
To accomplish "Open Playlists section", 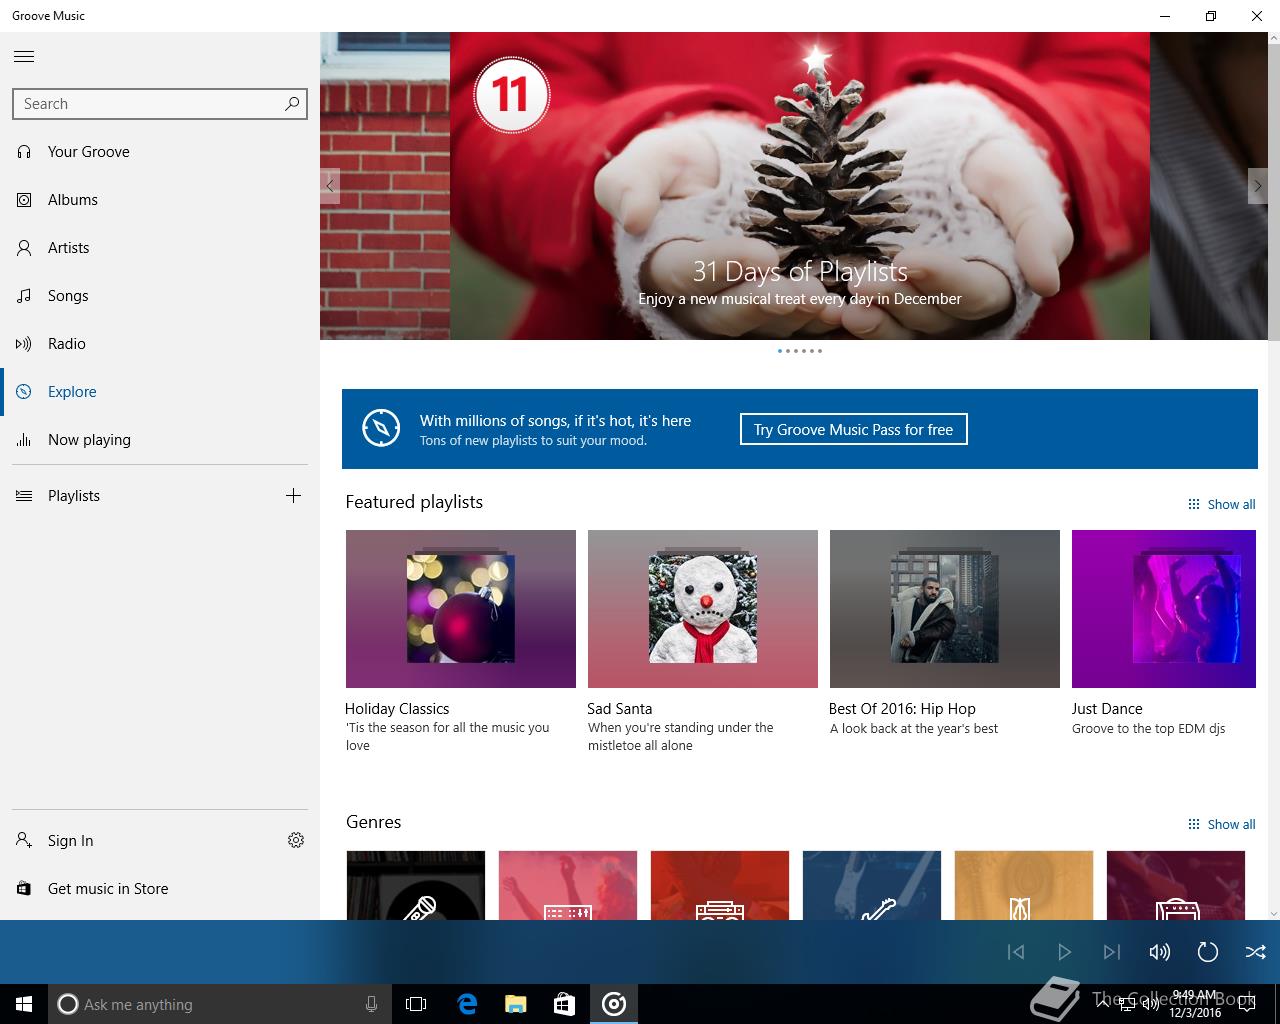I will (74, 496).
